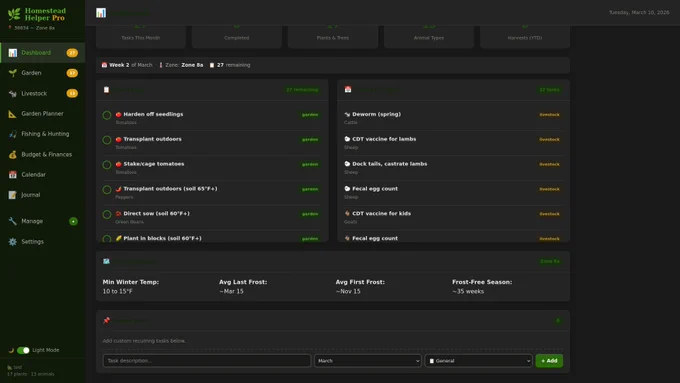
Task: Check the Direct sow (soil 60°F+) circle
Action: (107, 215)
